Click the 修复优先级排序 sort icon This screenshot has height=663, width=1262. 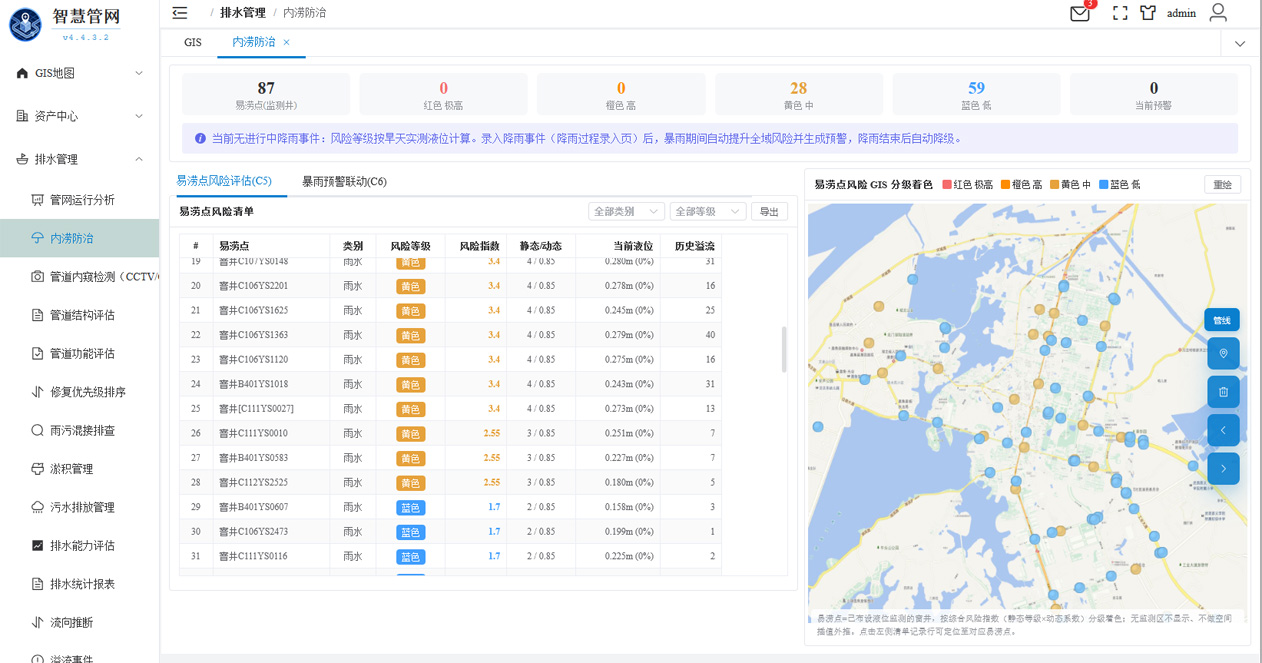coord(38,392)
